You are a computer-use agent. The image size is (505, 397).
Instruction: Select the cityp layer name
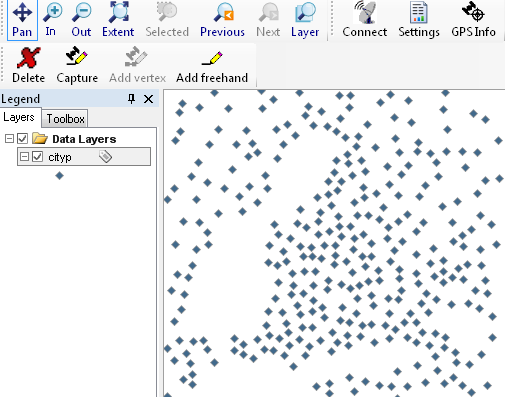[x=60, y=157]
